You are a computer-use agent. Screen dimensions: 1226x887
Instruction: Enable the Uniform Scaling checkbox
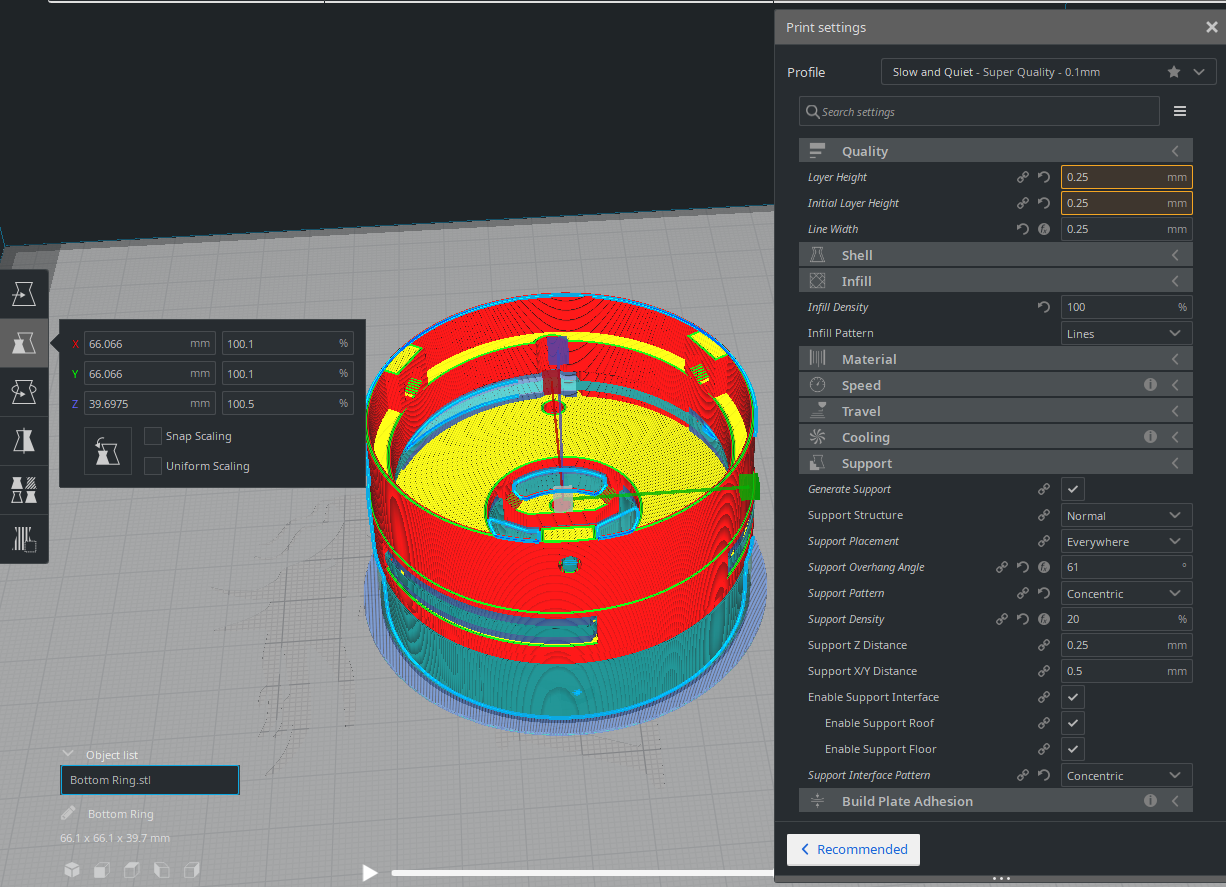pos(153,466)
